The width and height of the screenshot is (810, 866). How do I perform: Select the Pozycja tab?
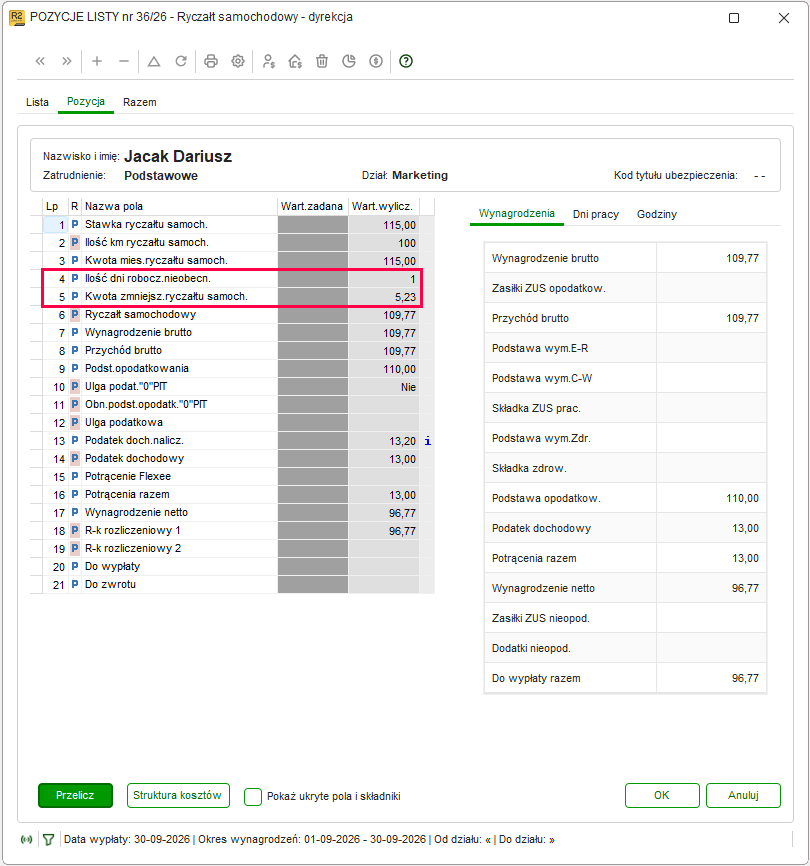click(86, 102)
